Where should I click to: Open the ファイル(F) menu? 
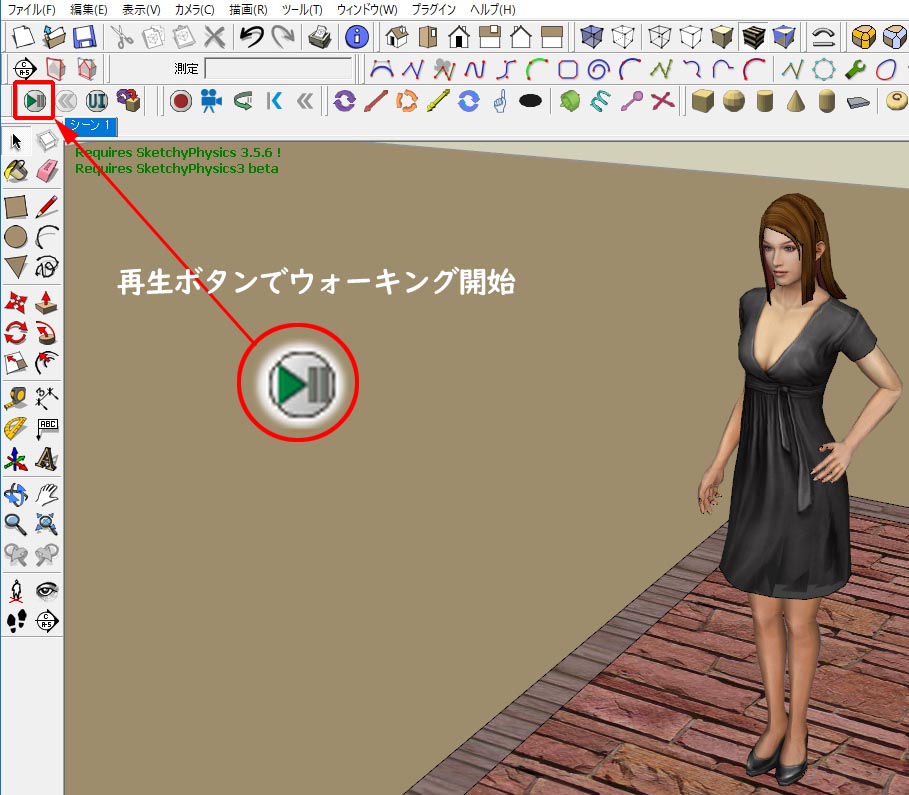coord(31,9)
